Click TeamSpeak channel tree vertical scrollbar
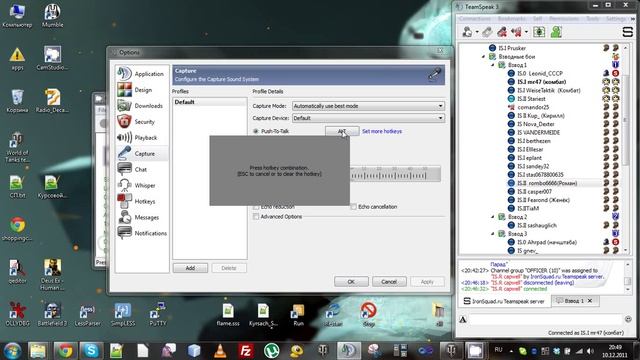This screenshot has width=640, height=360. tap(625, 149)
